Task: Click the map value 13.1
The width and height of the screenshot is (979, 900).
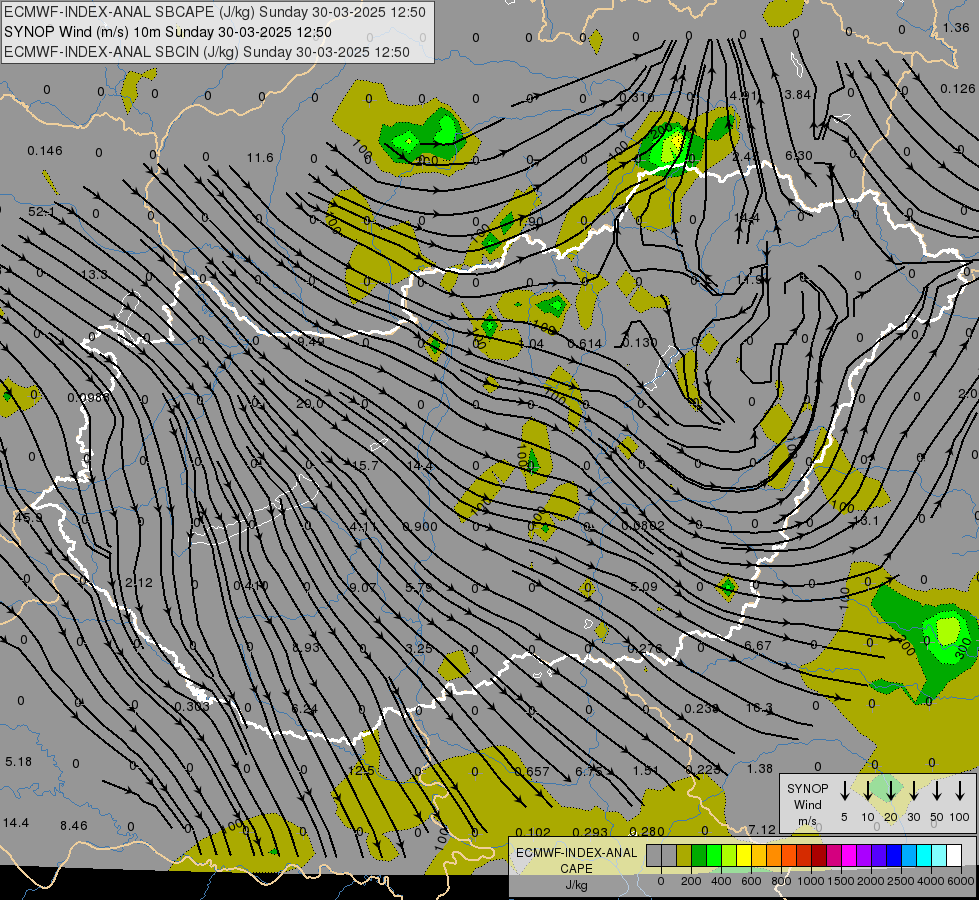Action: pos(865,520)
